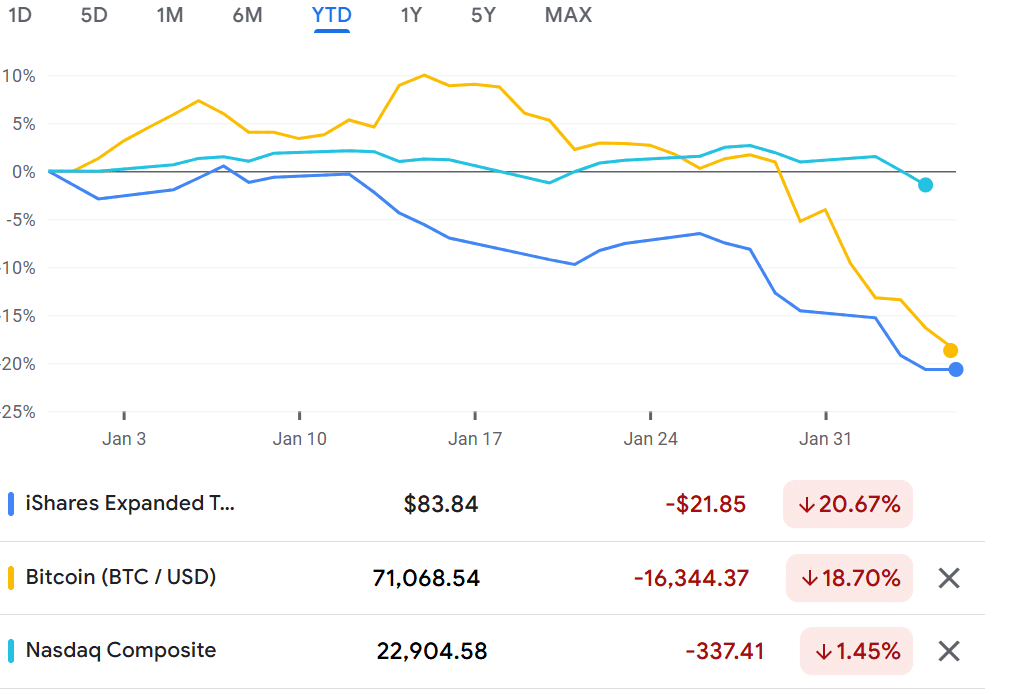Image resolution: width=1014 pixels, height=694 pixels.
Task: Show the 1M chart range
Action: 170,15
